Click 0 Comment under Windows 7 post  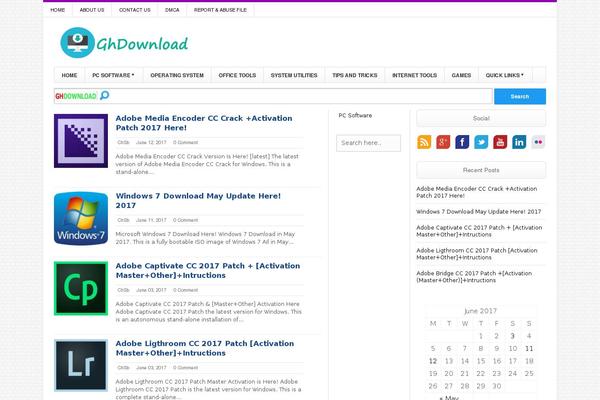pyautogui.click(x=185, y=220)
